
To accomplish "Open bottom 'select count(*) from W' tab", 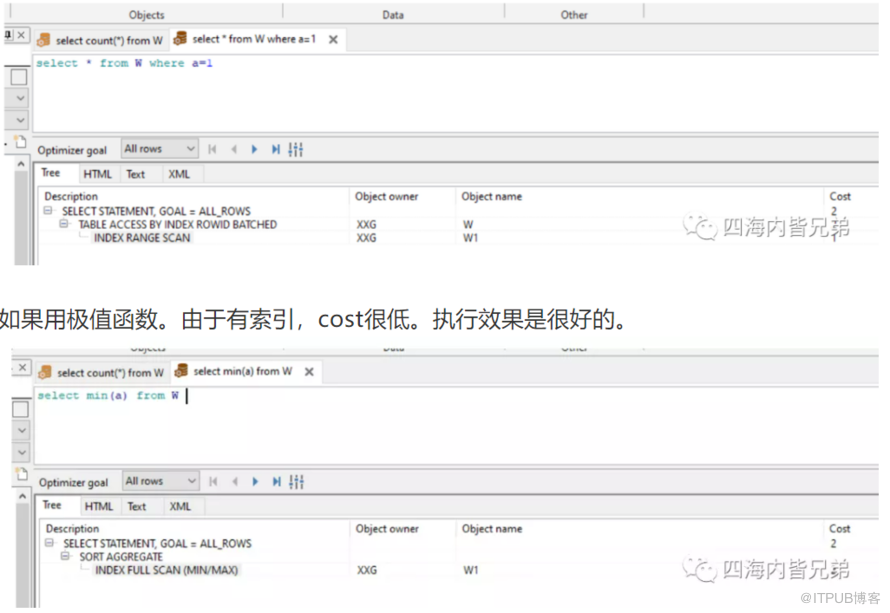I will point(102,373).
